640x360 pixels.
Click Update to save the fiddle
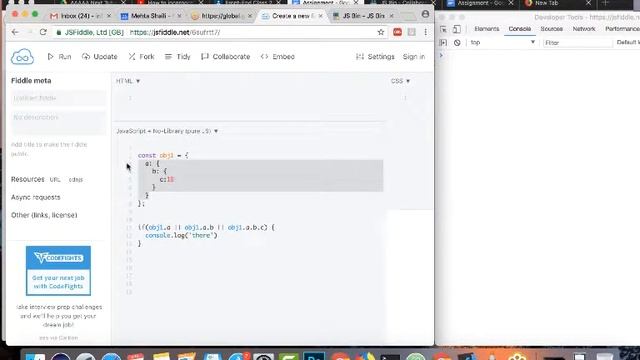pos(100,57)
